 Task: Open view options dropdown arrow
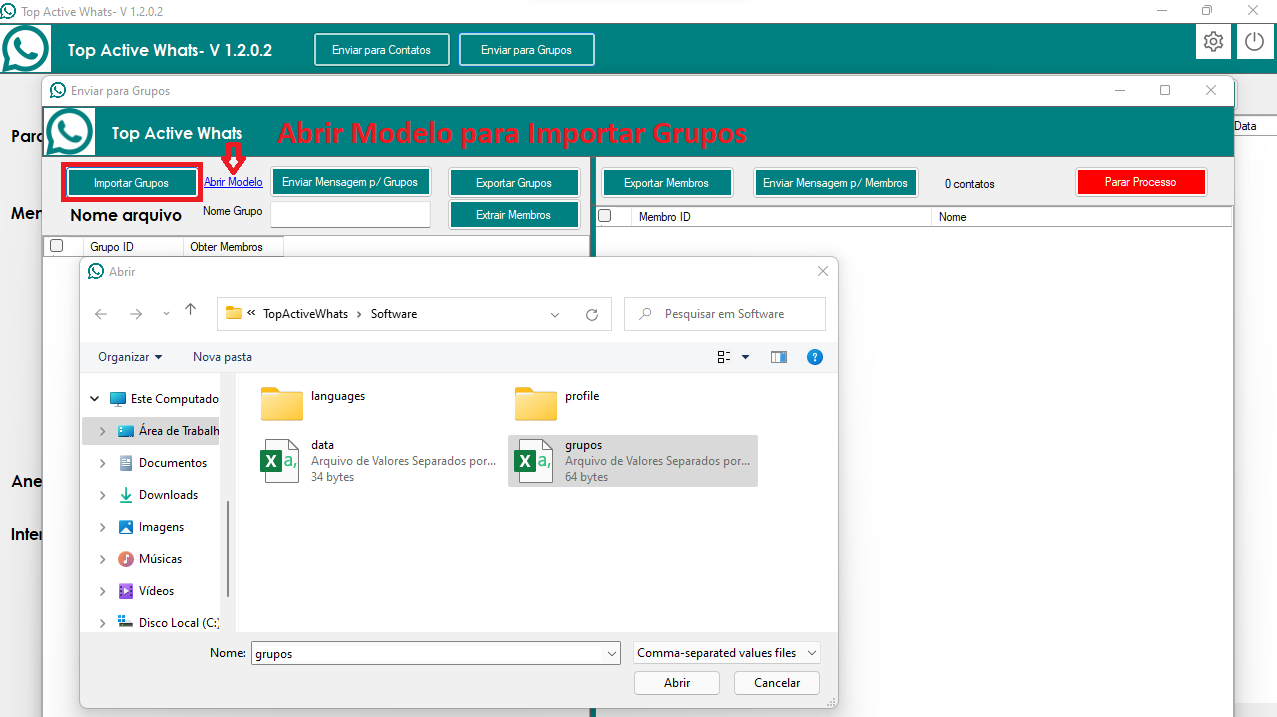(745, 357)
